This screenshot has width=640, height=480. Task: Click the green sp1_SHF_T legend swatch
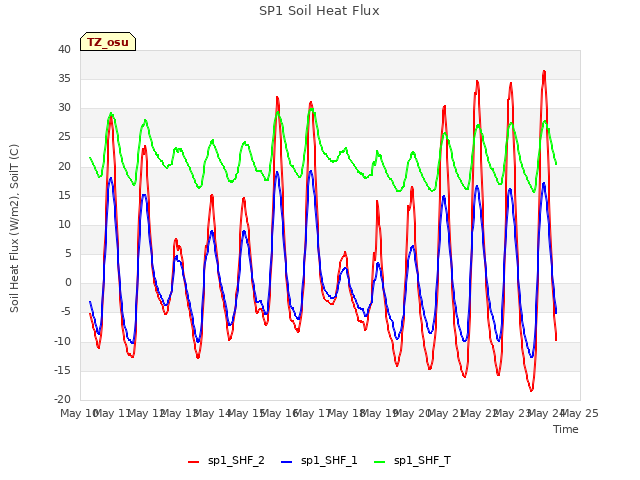pos(380,462)
